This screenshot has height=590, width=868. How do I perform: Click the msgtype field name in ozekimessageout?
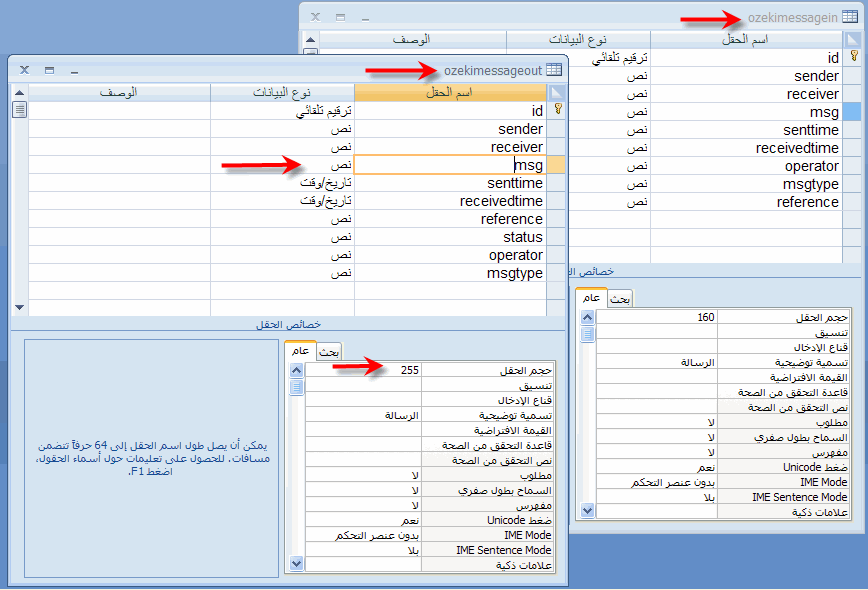pos(514,273)
